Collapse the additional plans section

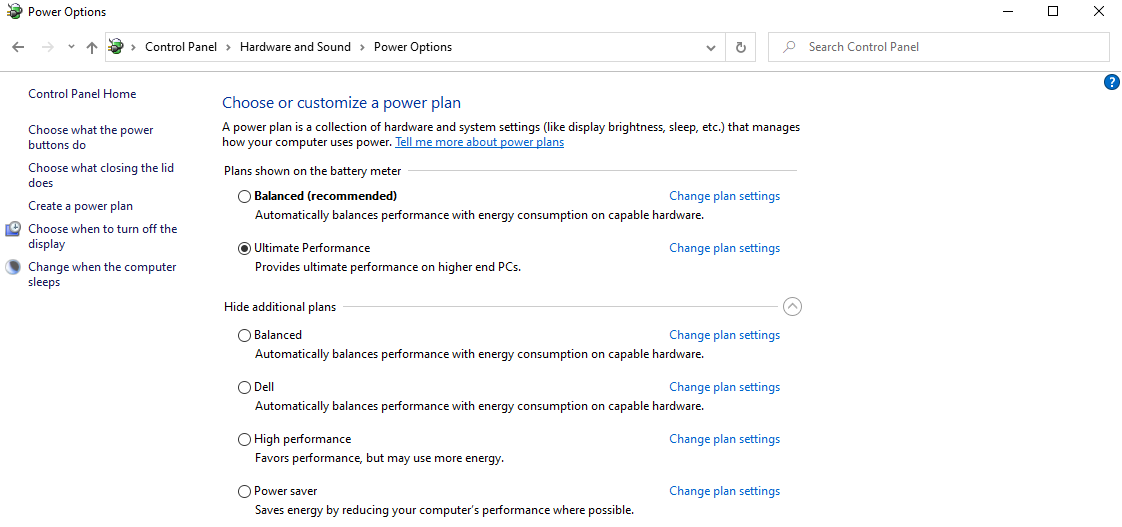point(792,306)
